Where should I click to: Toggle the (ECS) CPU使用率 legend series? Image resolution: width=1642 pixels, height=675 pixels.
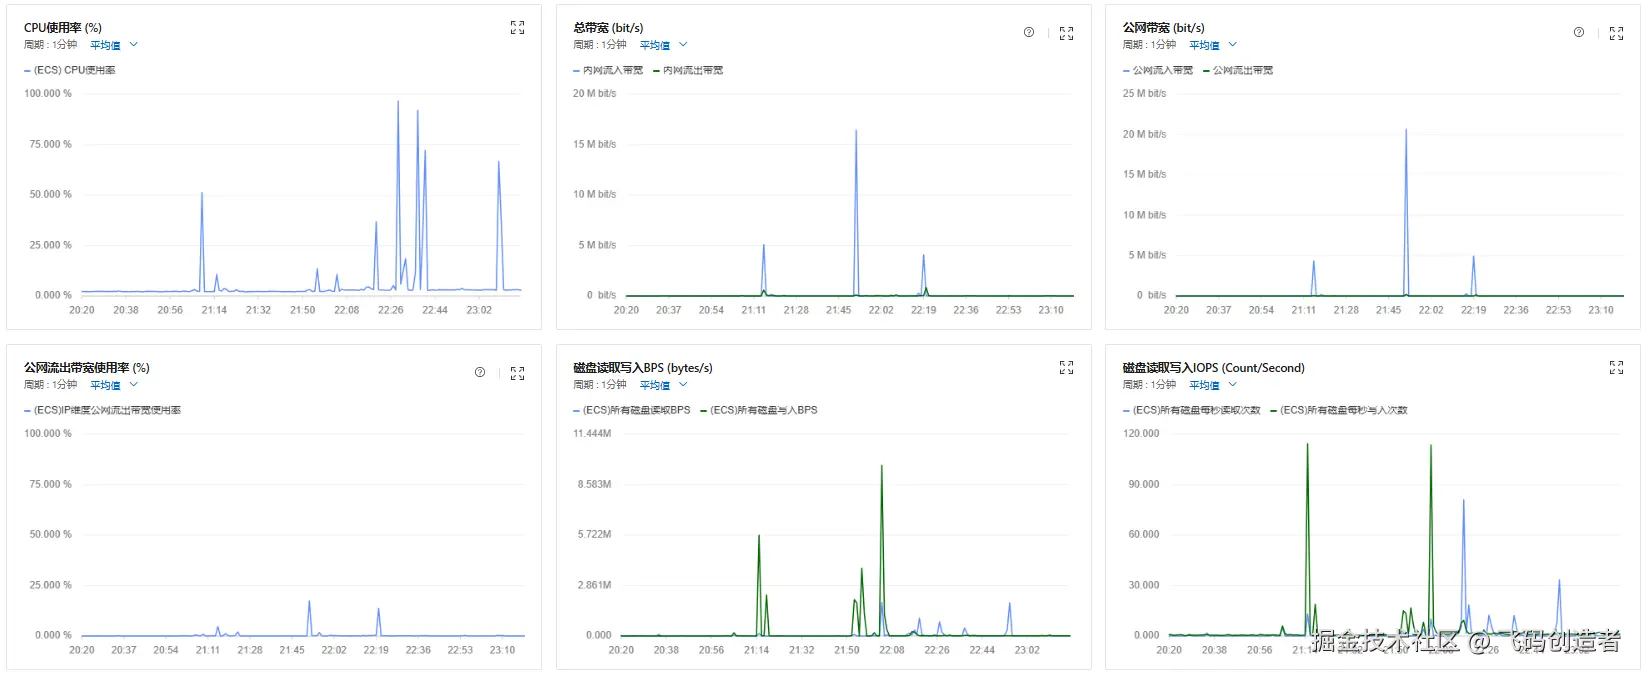tap(70, 70)
